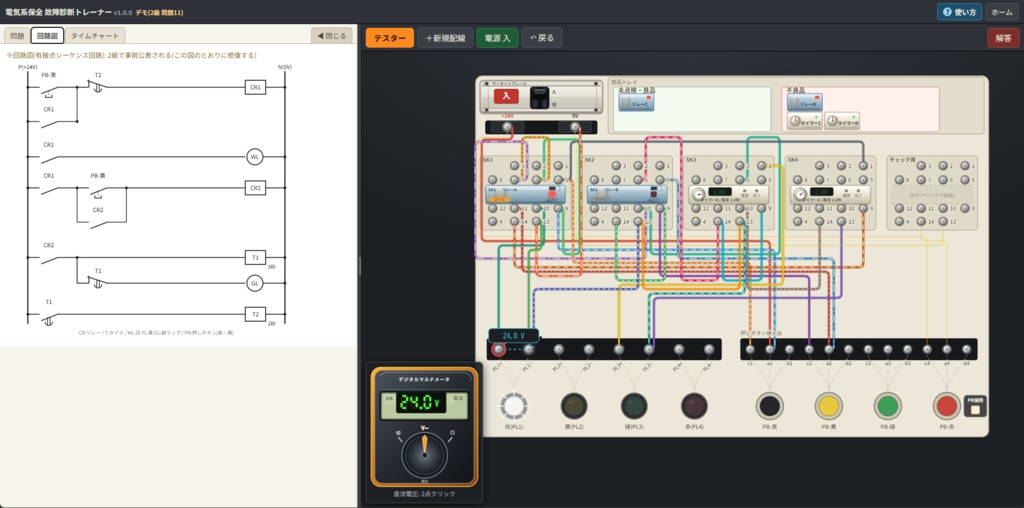The height and width of the screenshot is (508, 1024).
Task: Click the GL lamp symbol in diagram
Action: point(255,283)
